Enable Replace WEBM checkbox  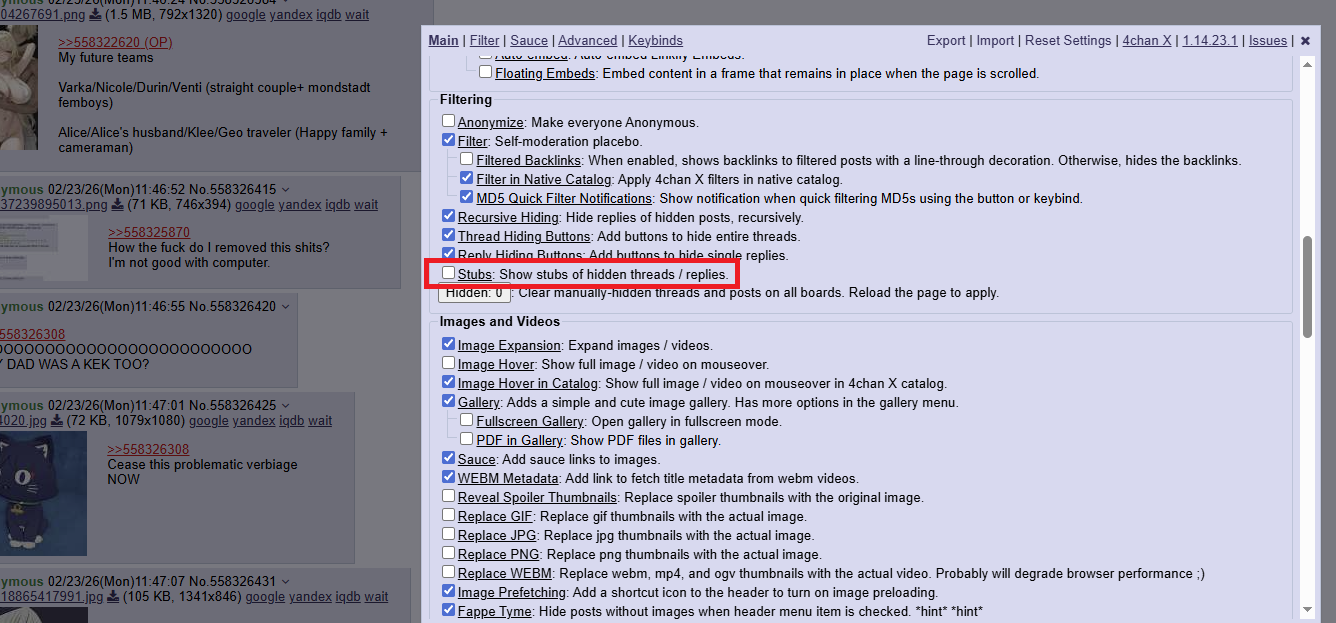[x=449, y=573]
